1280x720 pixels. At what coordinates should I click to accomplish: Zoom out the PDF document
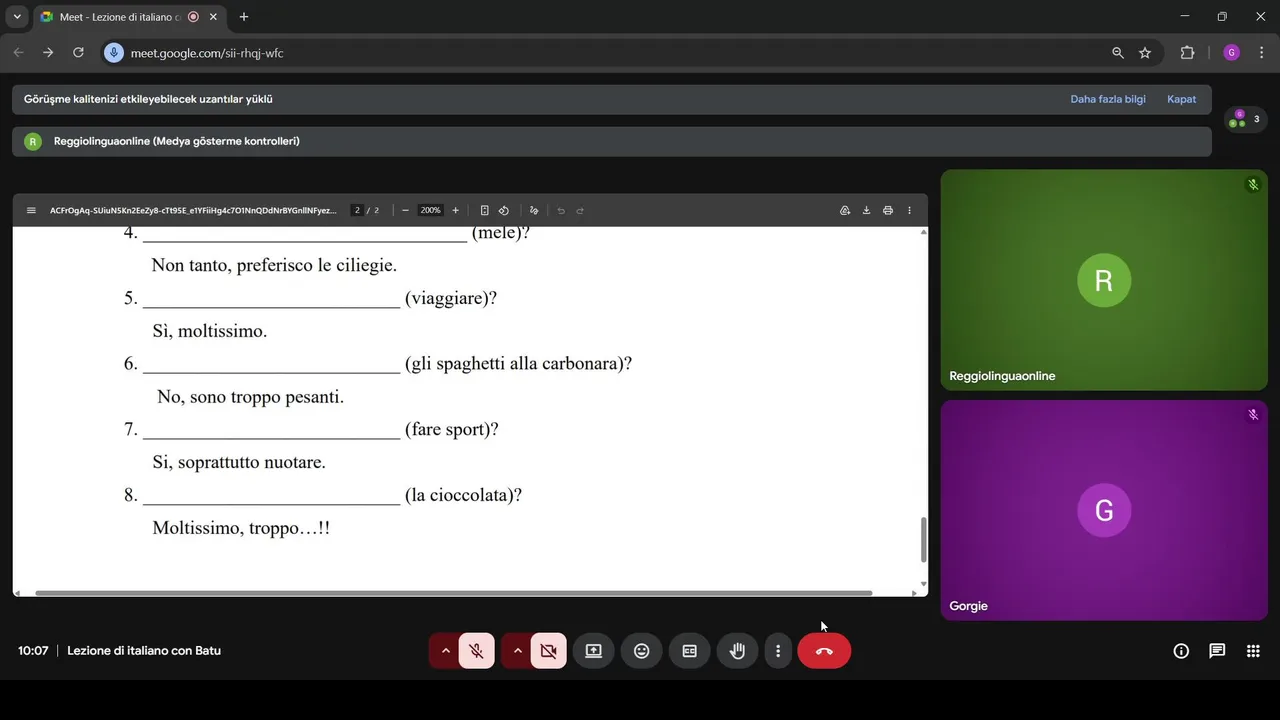pos(405,211)
